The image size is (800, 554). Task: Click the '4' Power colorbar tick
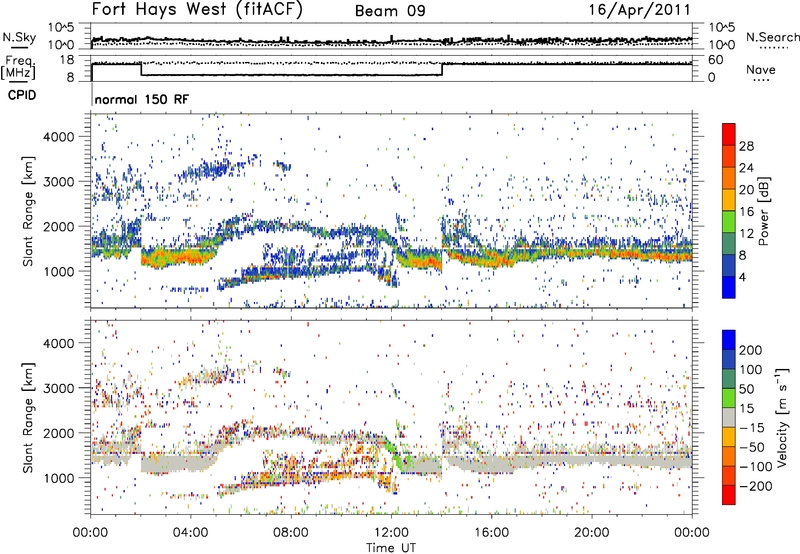pos(742,277)
